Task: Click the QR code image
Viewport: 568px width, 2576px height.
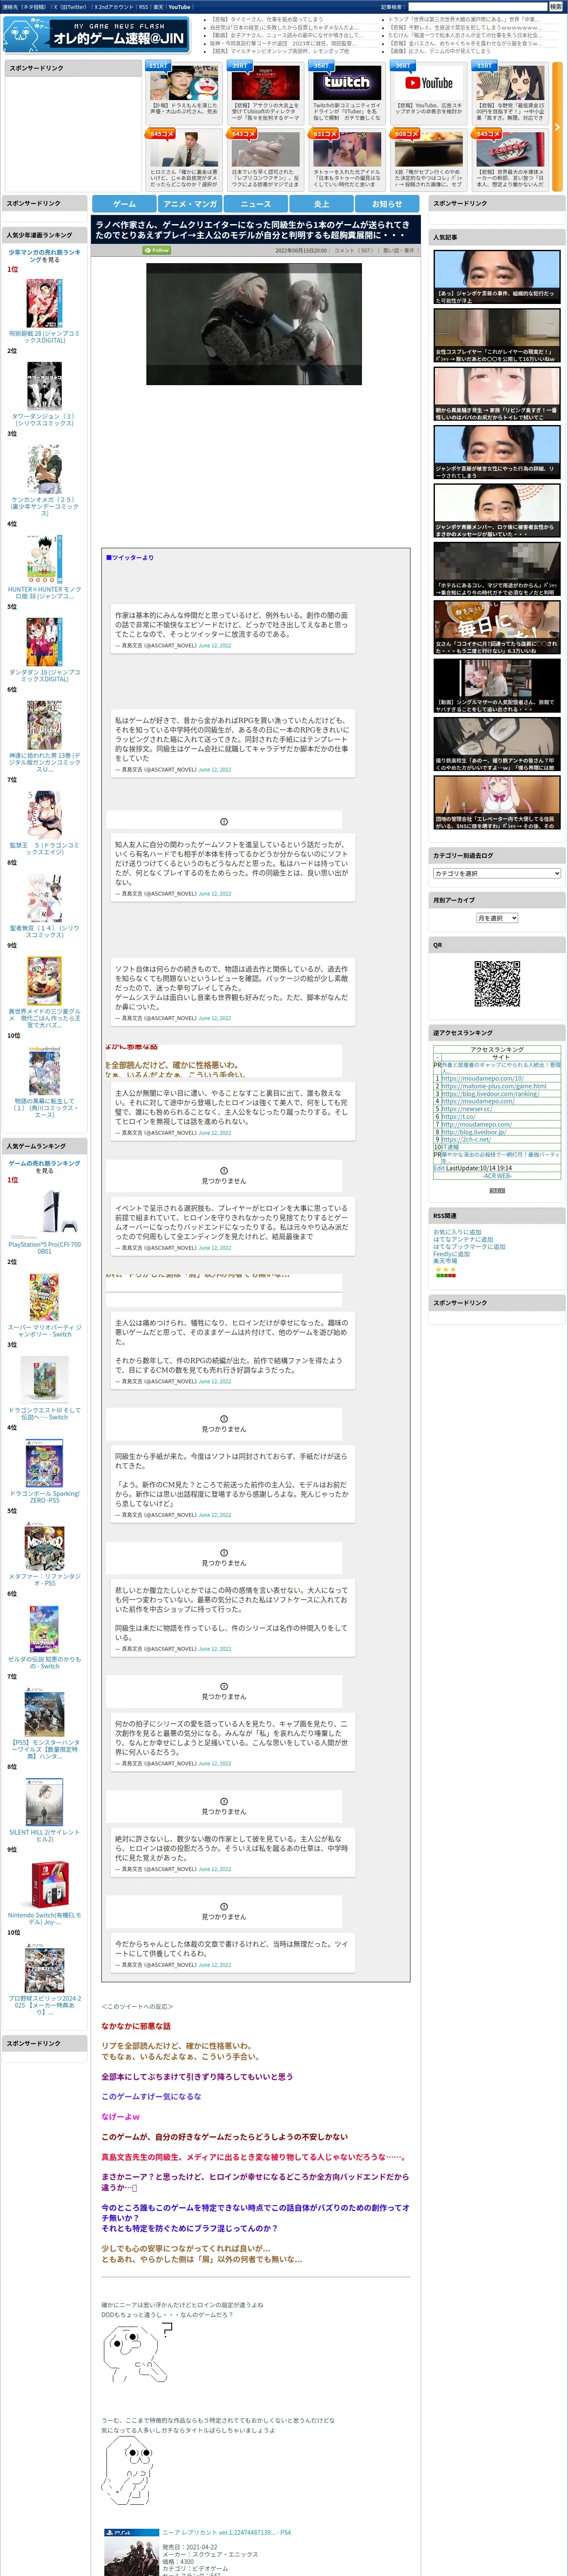Action: (497, 984)
